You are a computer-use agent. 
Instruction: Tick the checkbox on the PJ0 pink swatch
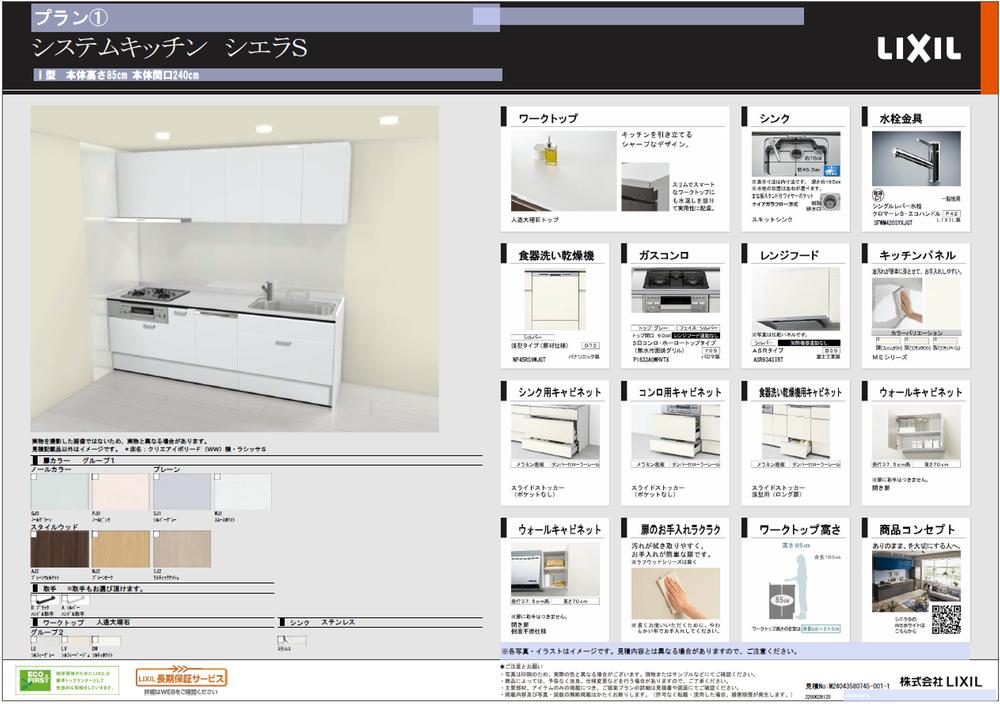tap(95, 476)
